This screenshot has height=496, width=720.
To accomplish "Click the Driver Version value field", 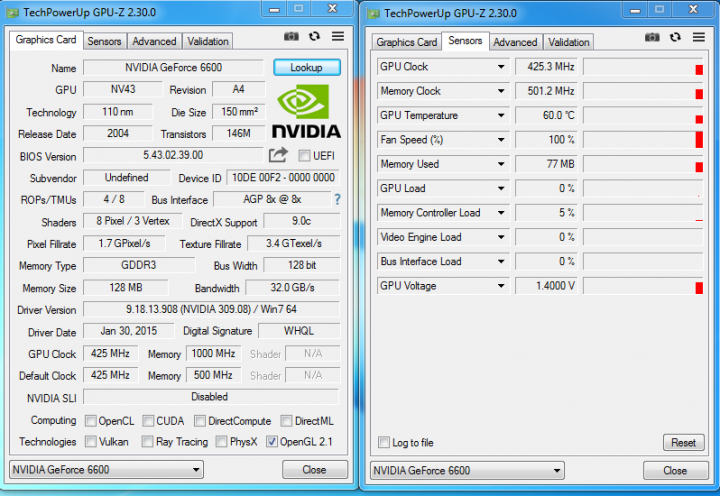I will (211, 310).
